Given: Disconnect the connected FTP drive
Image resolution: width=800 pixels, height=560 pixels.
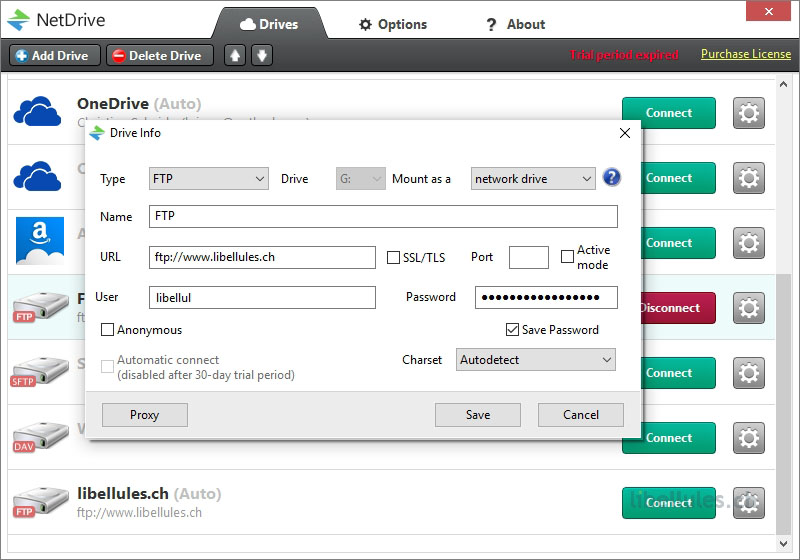Looking at the screenshot, I should pos(678,308).
